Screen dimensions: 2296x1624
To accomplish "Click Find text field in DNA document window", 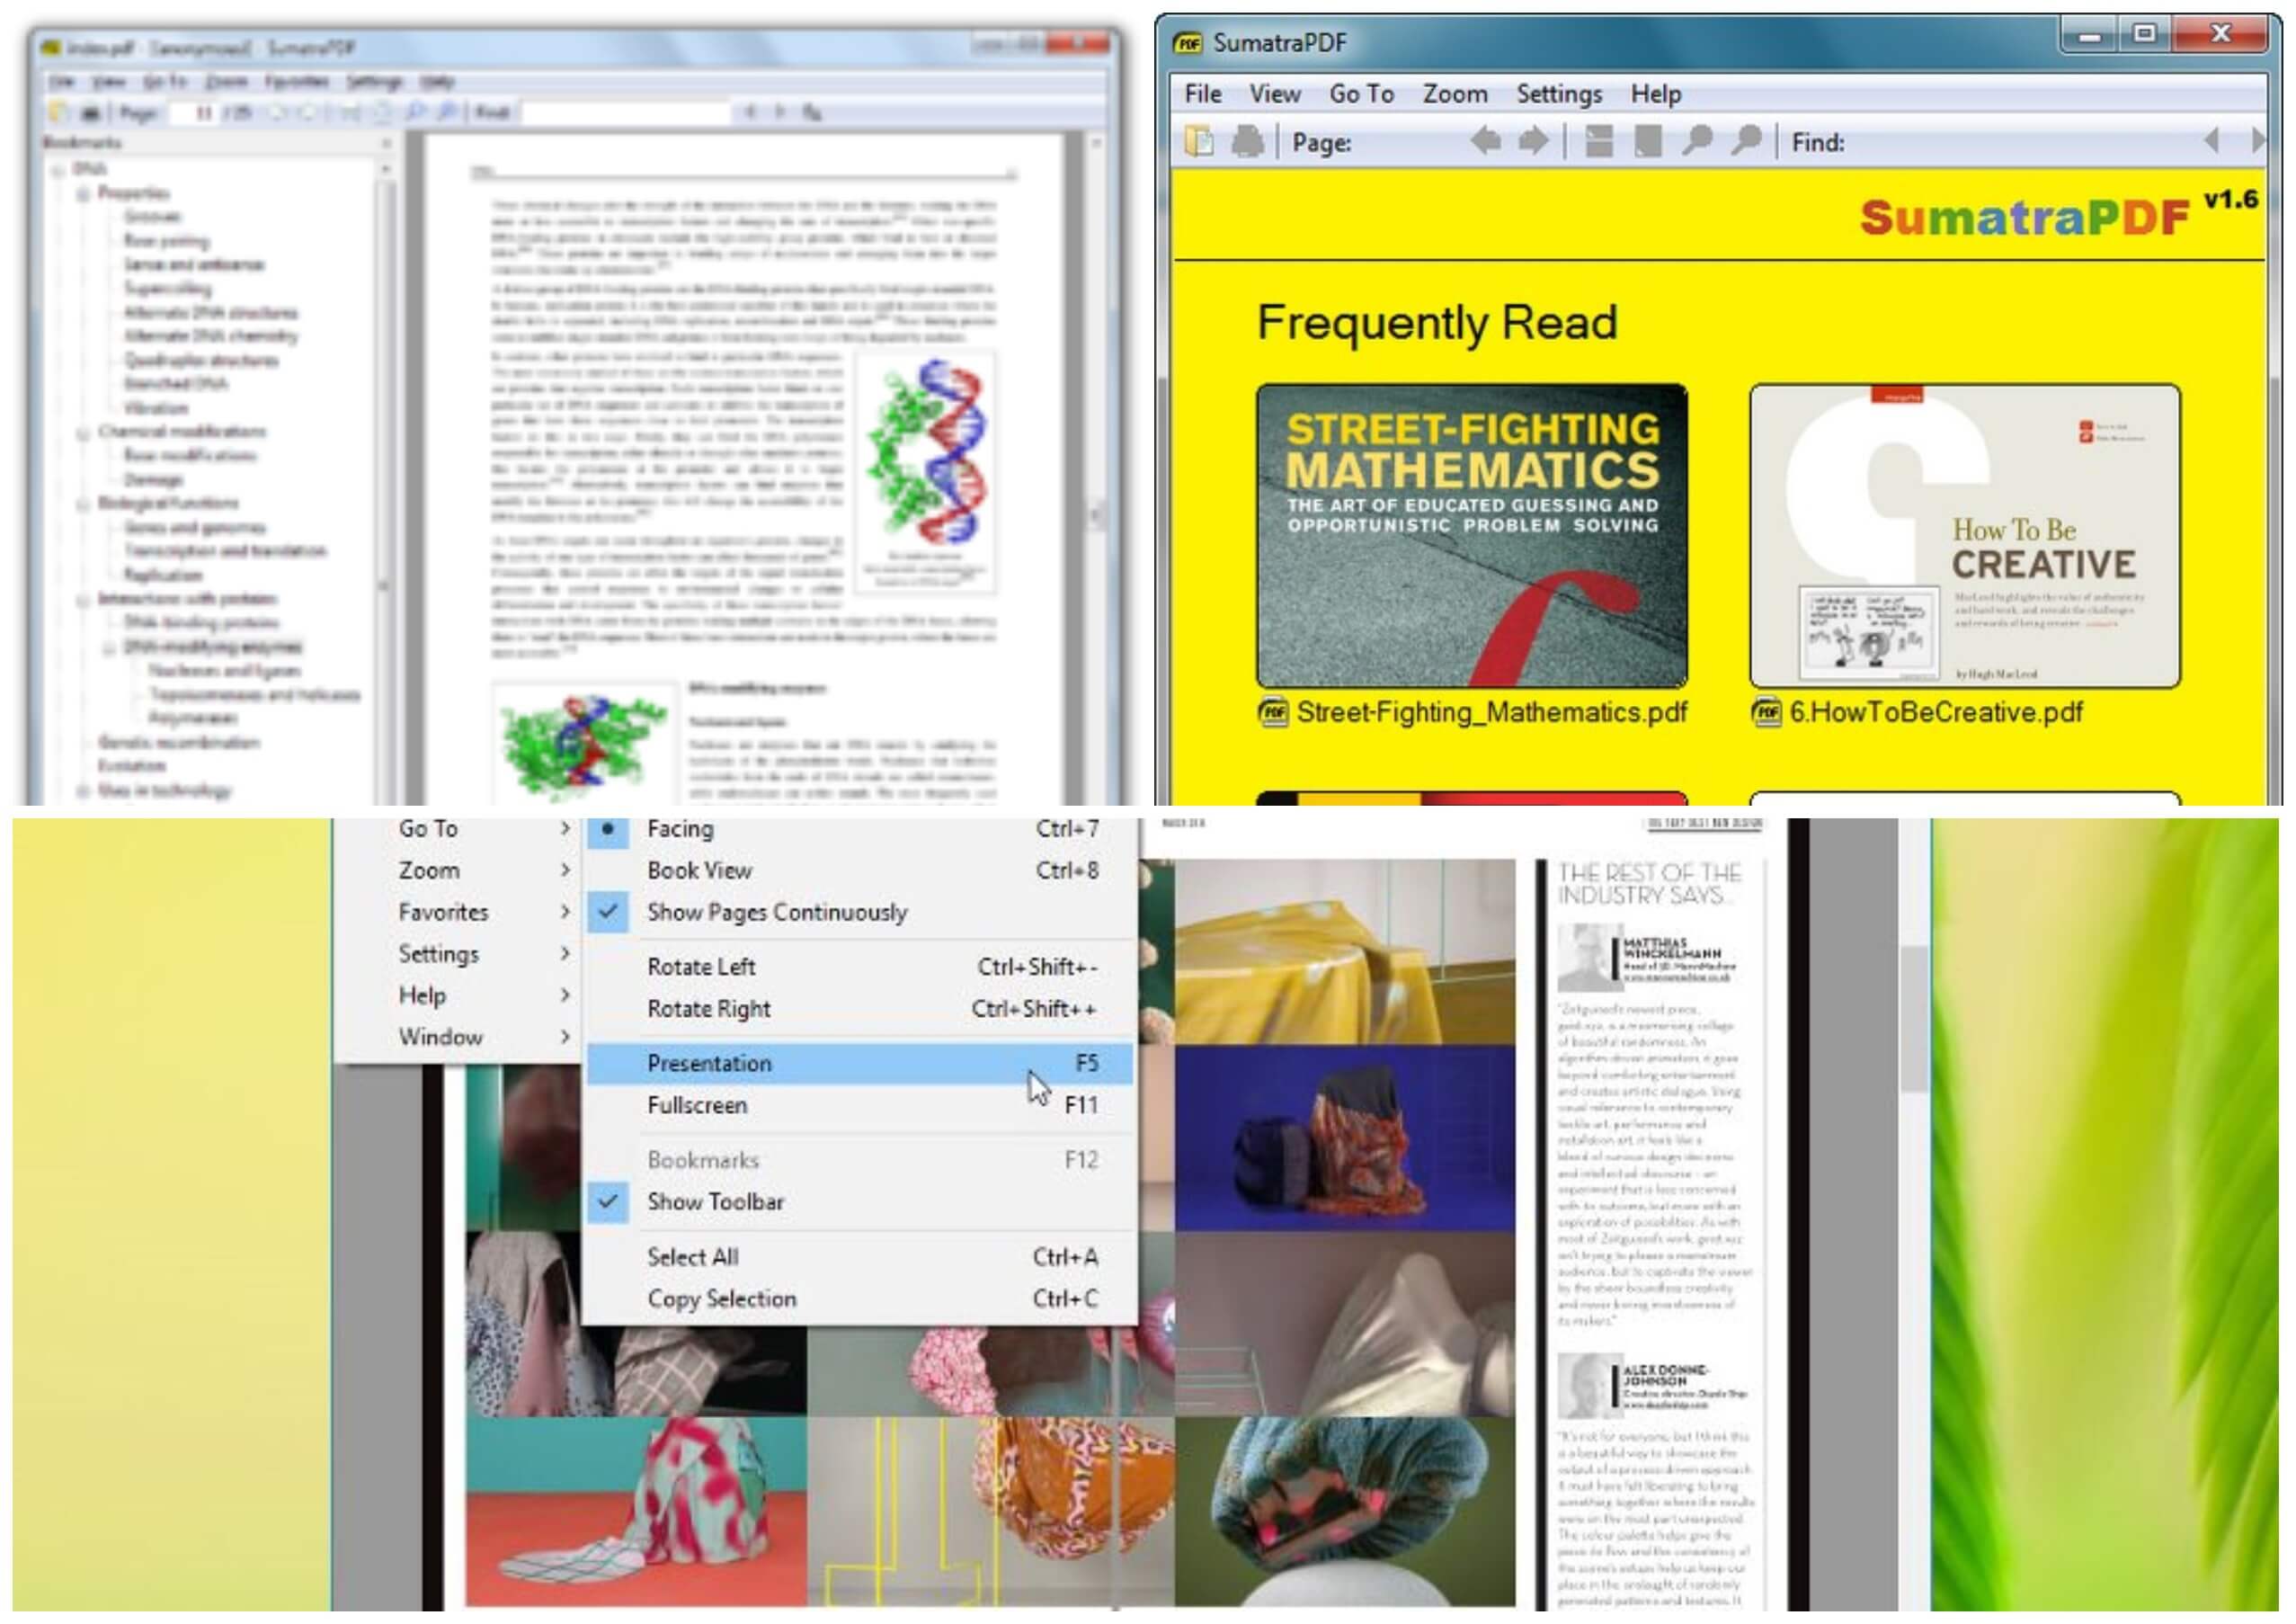I will [627, 113].
